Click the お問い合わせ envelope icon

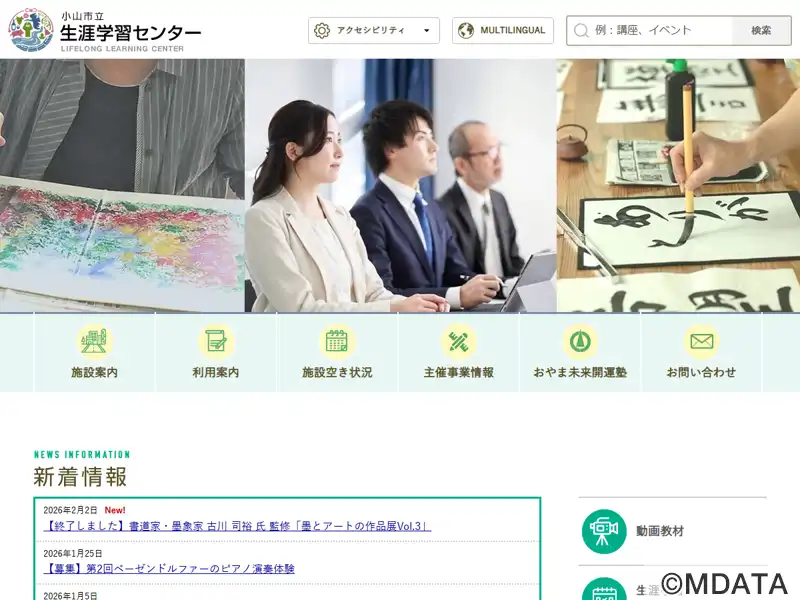(702, 341)
